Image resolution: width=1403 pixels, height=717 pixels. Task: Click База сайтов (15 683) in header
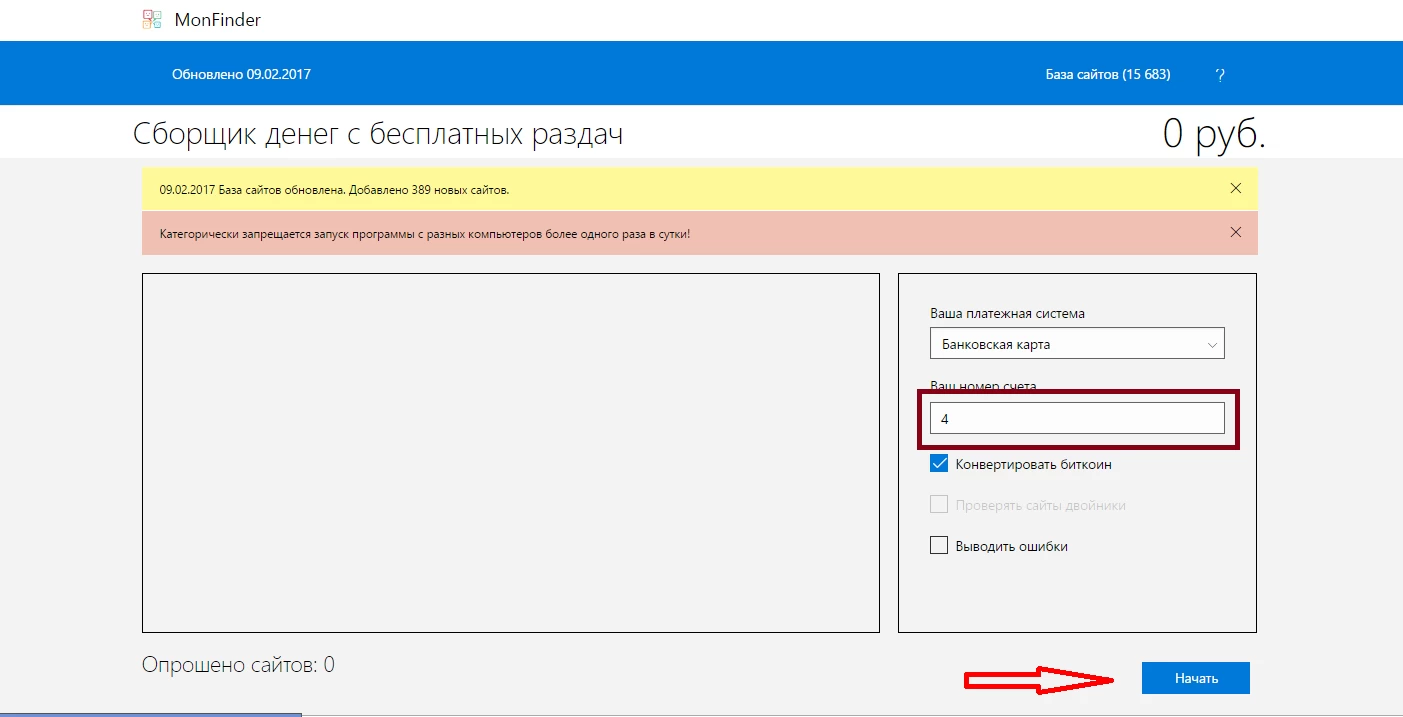pos(1108,75)
